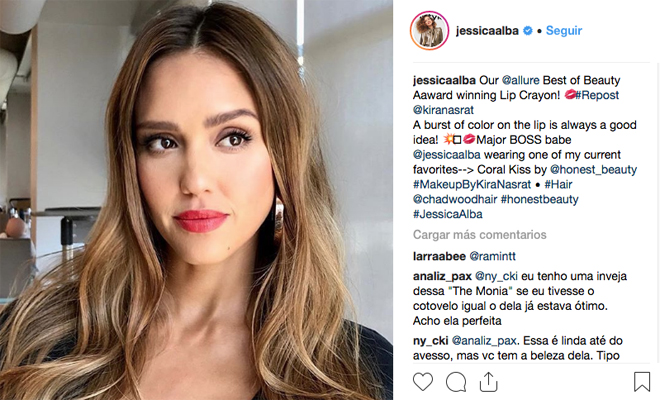Open commenter larraabee's profile

coord(439,256)
